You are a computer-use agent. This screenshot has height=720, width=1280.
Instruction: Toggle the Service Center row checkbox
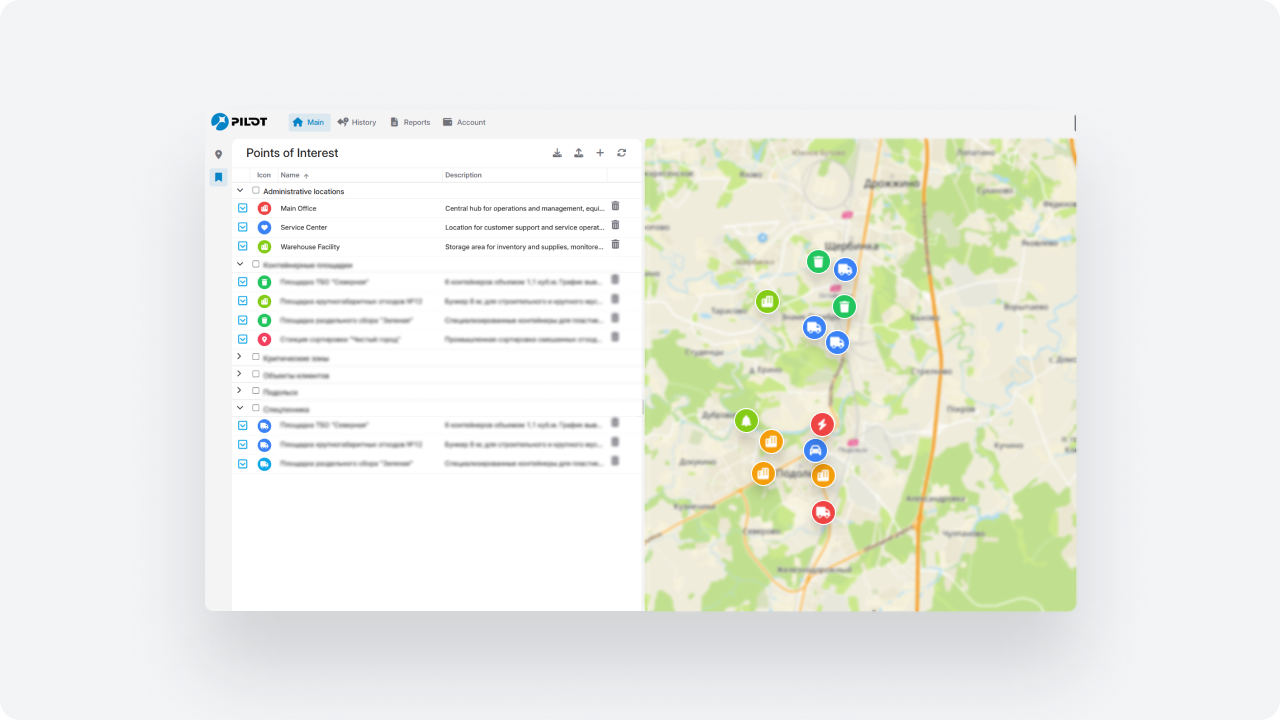click(x=242, y=227)
